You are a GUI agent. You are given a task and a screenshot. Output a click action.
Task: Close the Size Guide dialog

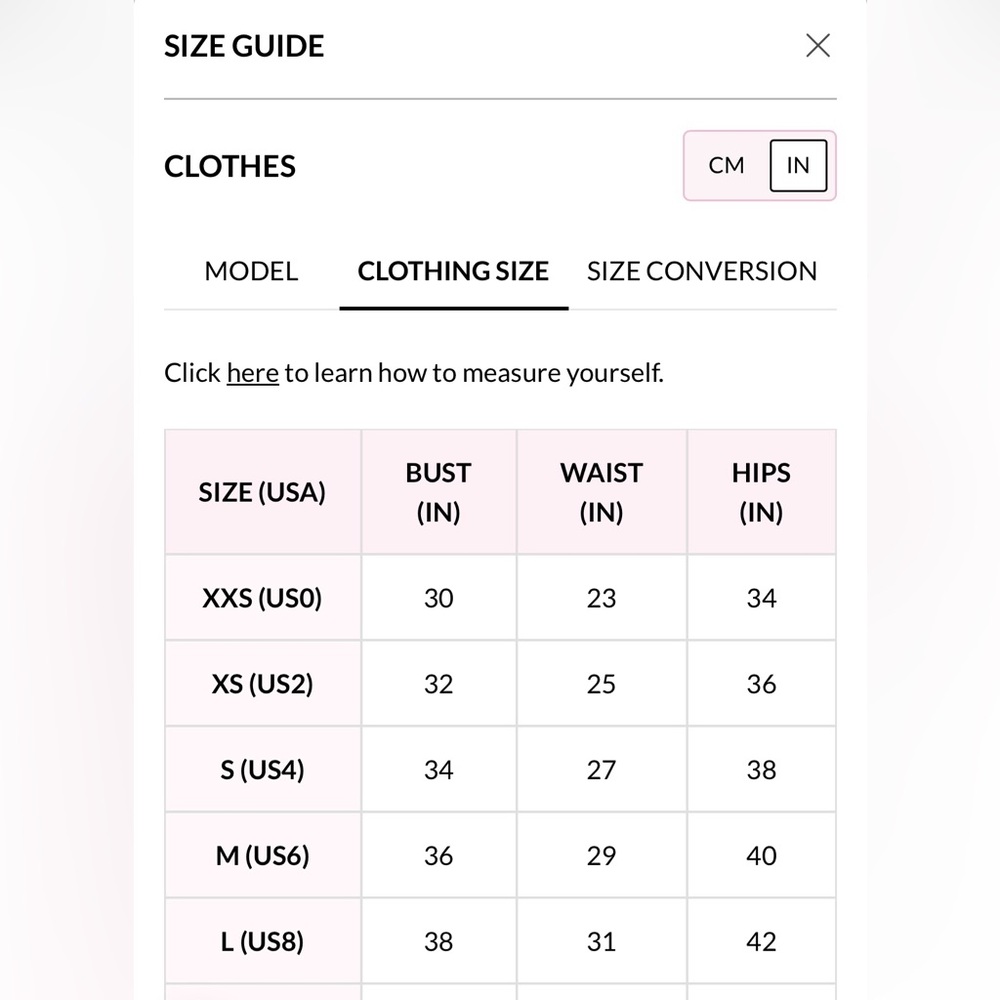pyautogui.click(x=818, y=46)
